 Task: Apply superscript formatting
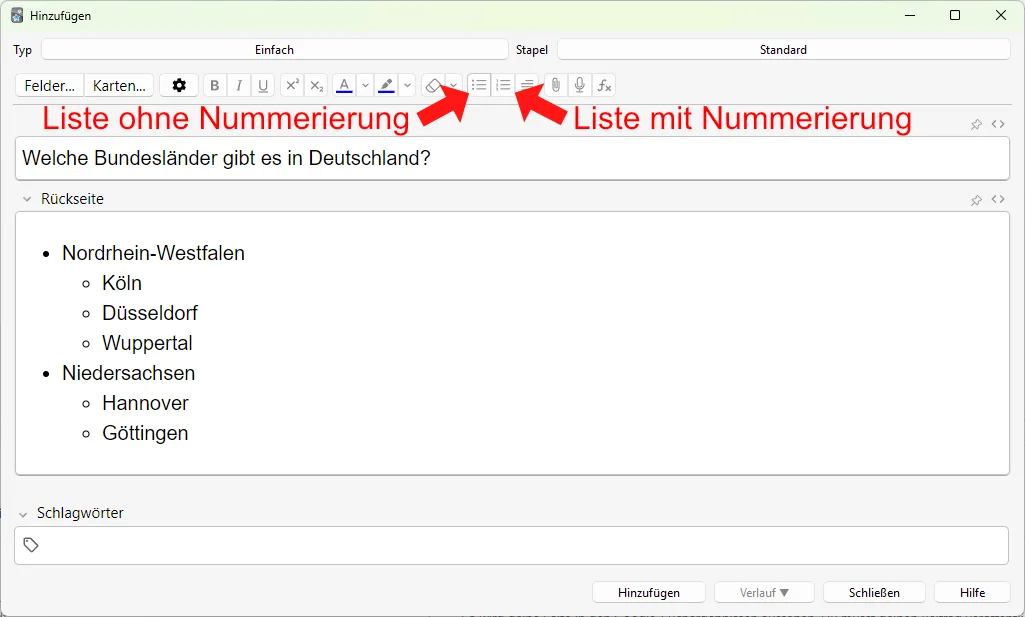click(x=292, y=86)
